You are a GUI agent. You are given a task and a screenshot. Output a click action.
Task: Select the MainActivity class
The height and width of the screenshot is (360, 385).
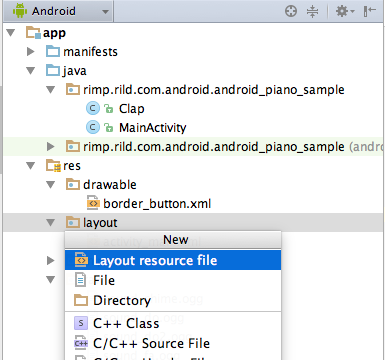[x=153, y=128]
